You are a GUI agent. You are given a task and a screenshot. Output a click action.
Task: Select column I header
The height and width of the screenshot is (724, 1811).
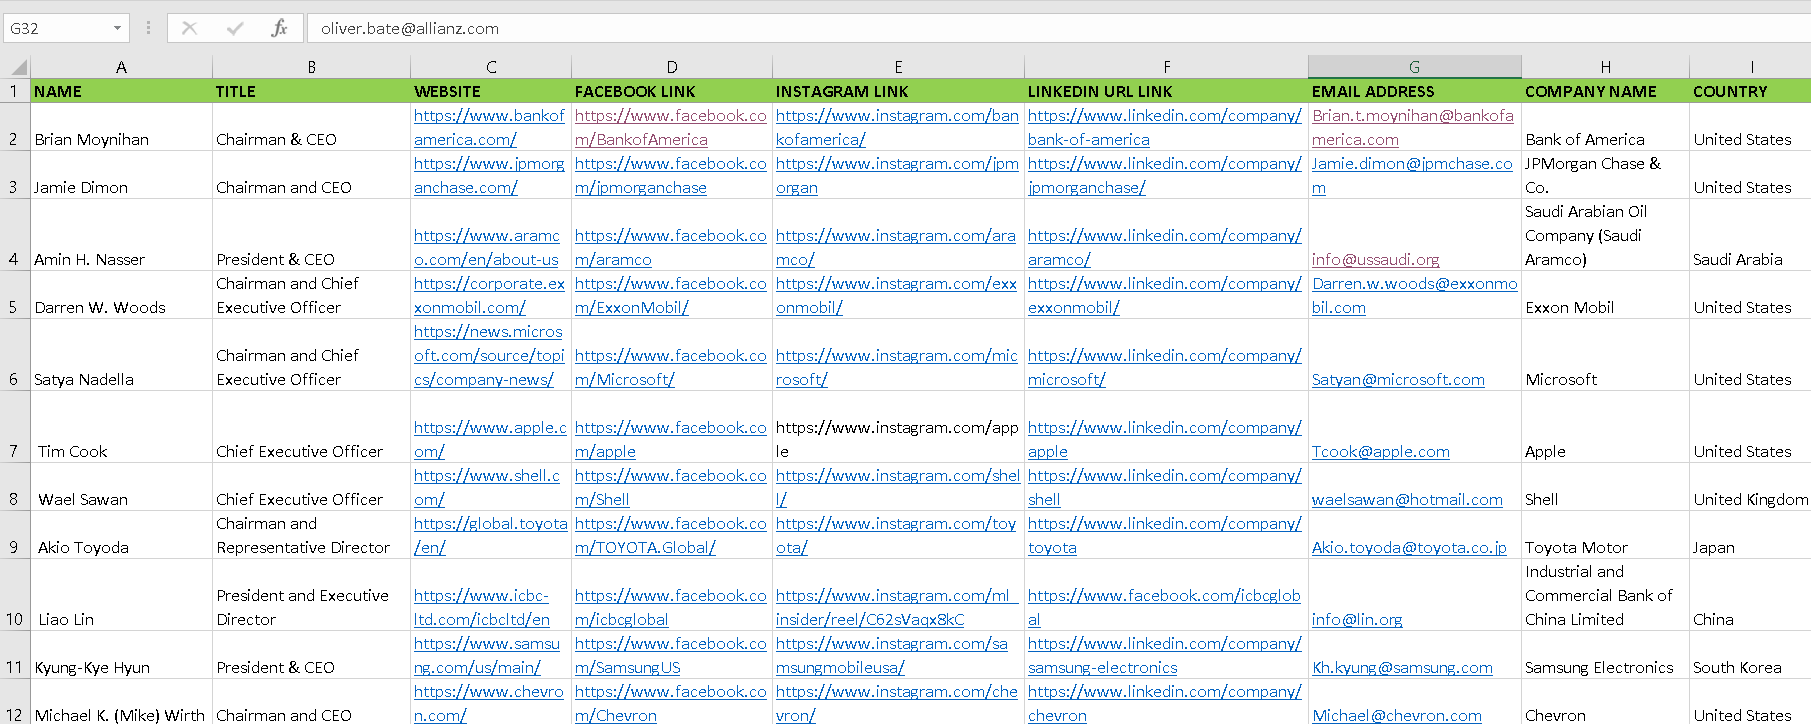[x=1751, y=67]
